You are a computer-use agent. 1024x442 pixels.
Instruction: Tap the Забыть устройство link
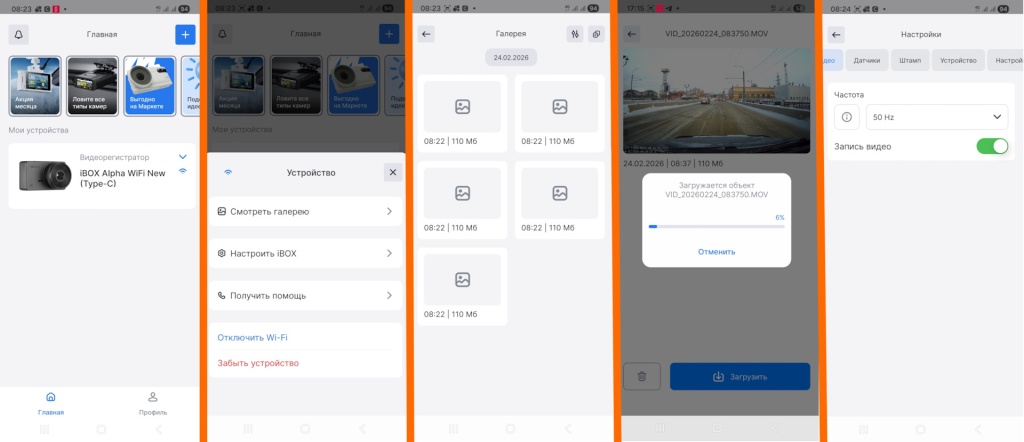[258, 363]
